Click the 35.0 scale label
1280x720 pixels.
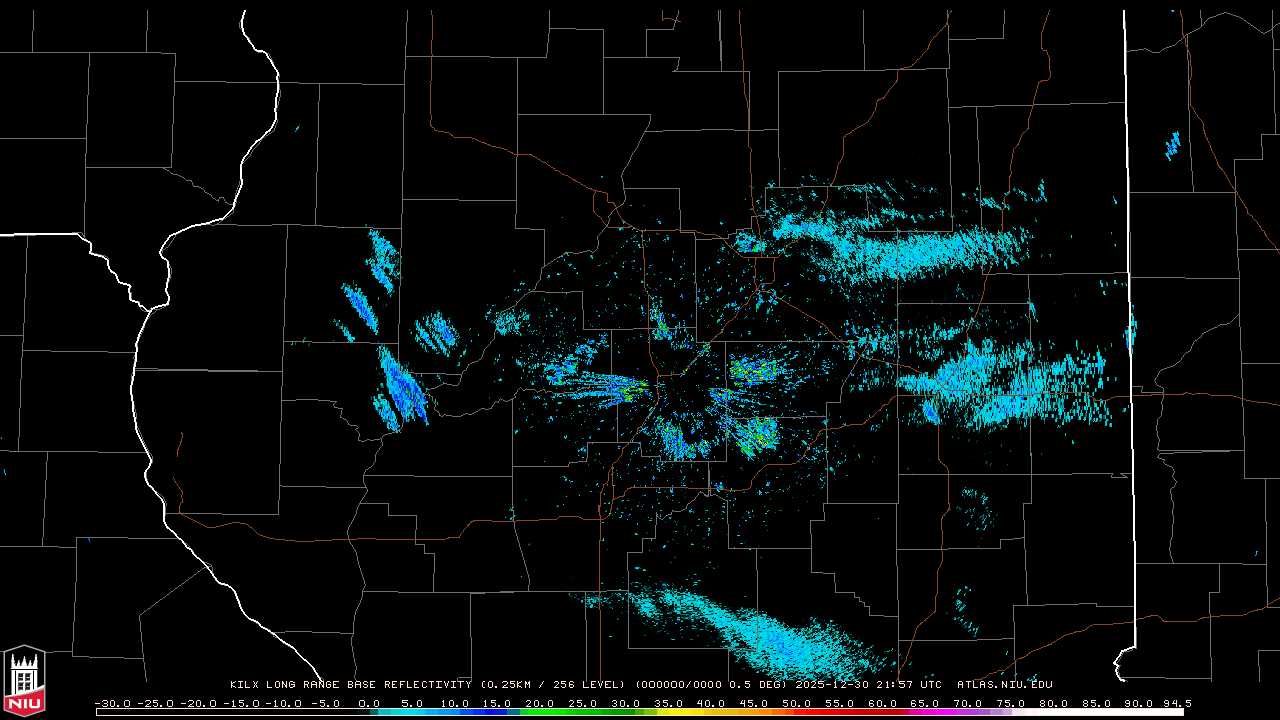point(668,703)
